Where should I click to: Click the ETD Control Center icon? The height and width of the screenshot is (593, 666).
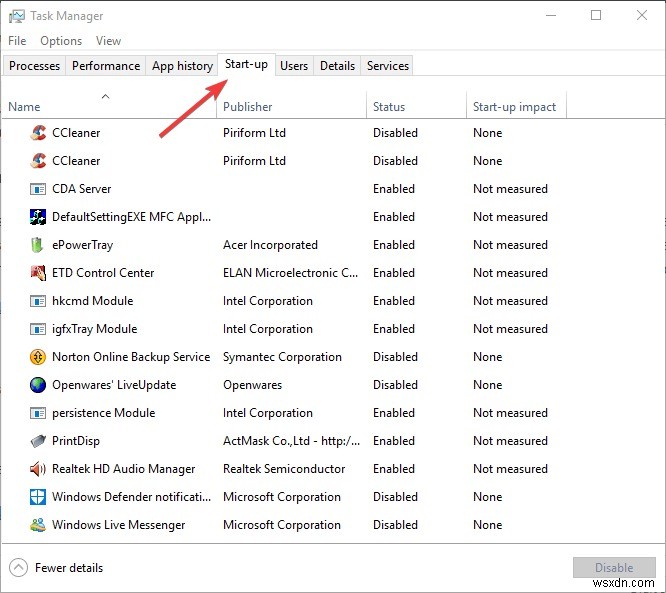coord(38,273)
